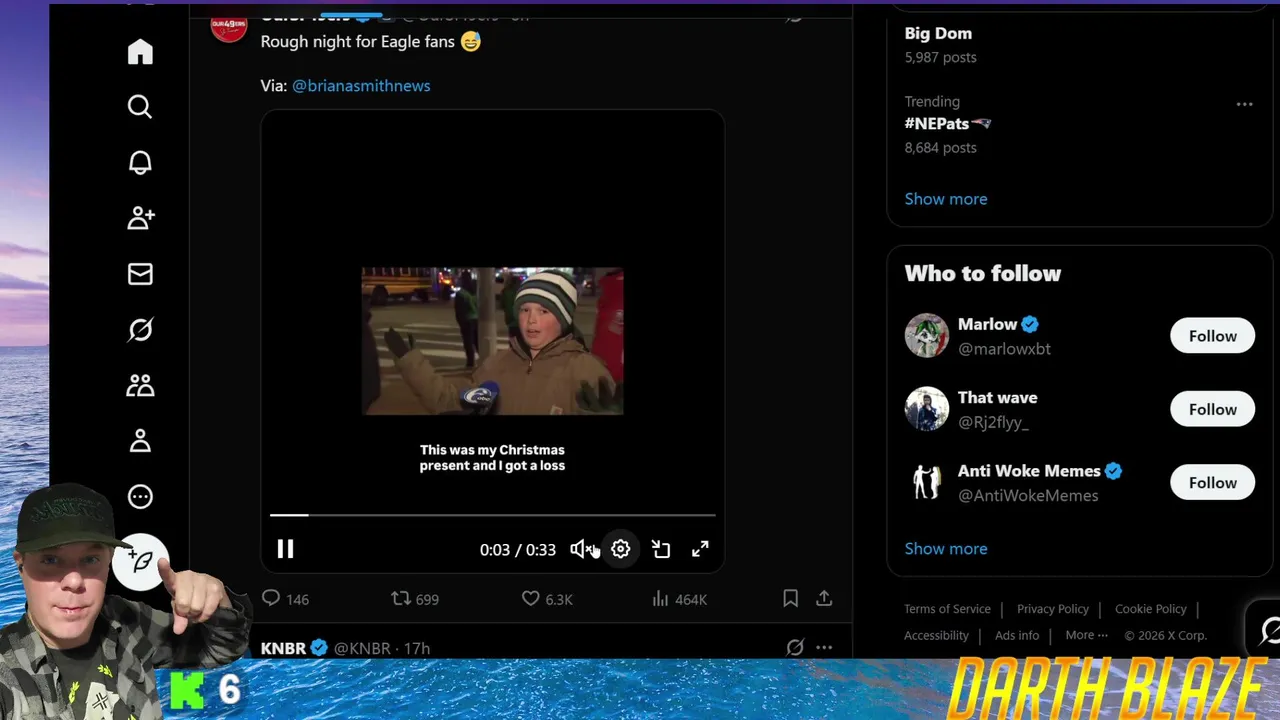Viewport: 1280px width, 720px height.
Task: Show more trending topics
Action: [946, 199]
